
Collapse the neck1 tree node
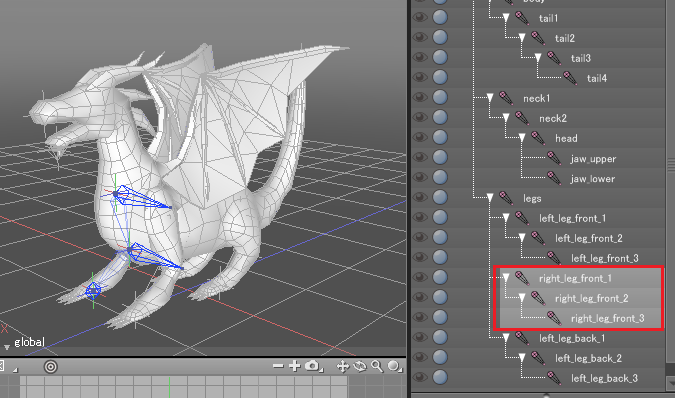coord(490,98)
